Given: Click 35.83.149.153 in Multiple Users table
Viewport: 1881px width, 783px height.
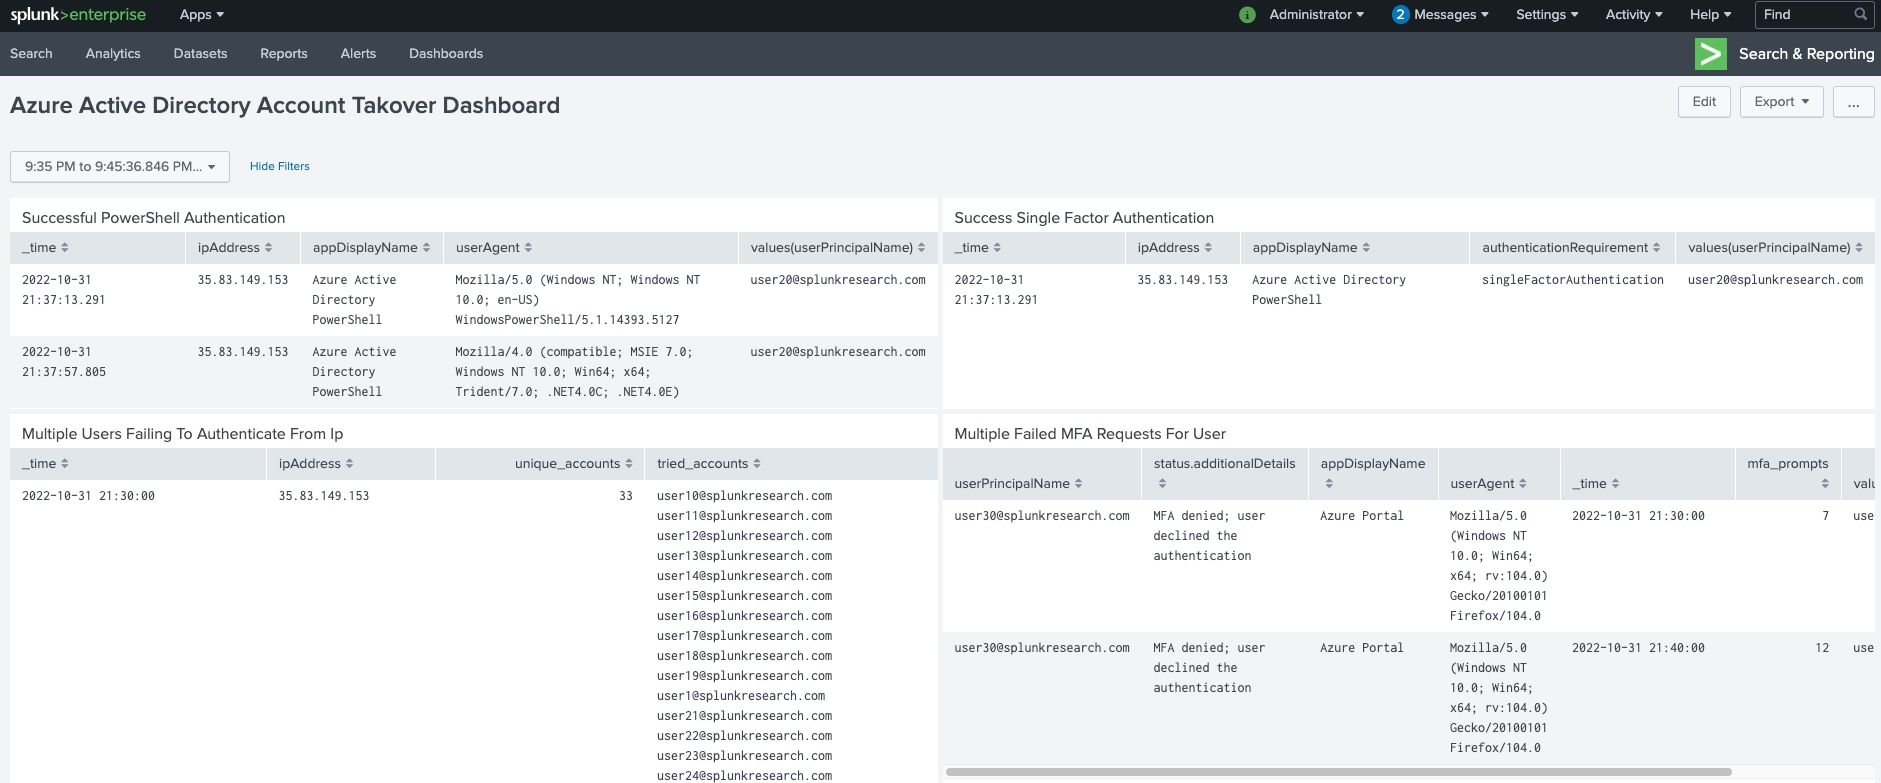Looking at the screenshot, I should point(324,496).
